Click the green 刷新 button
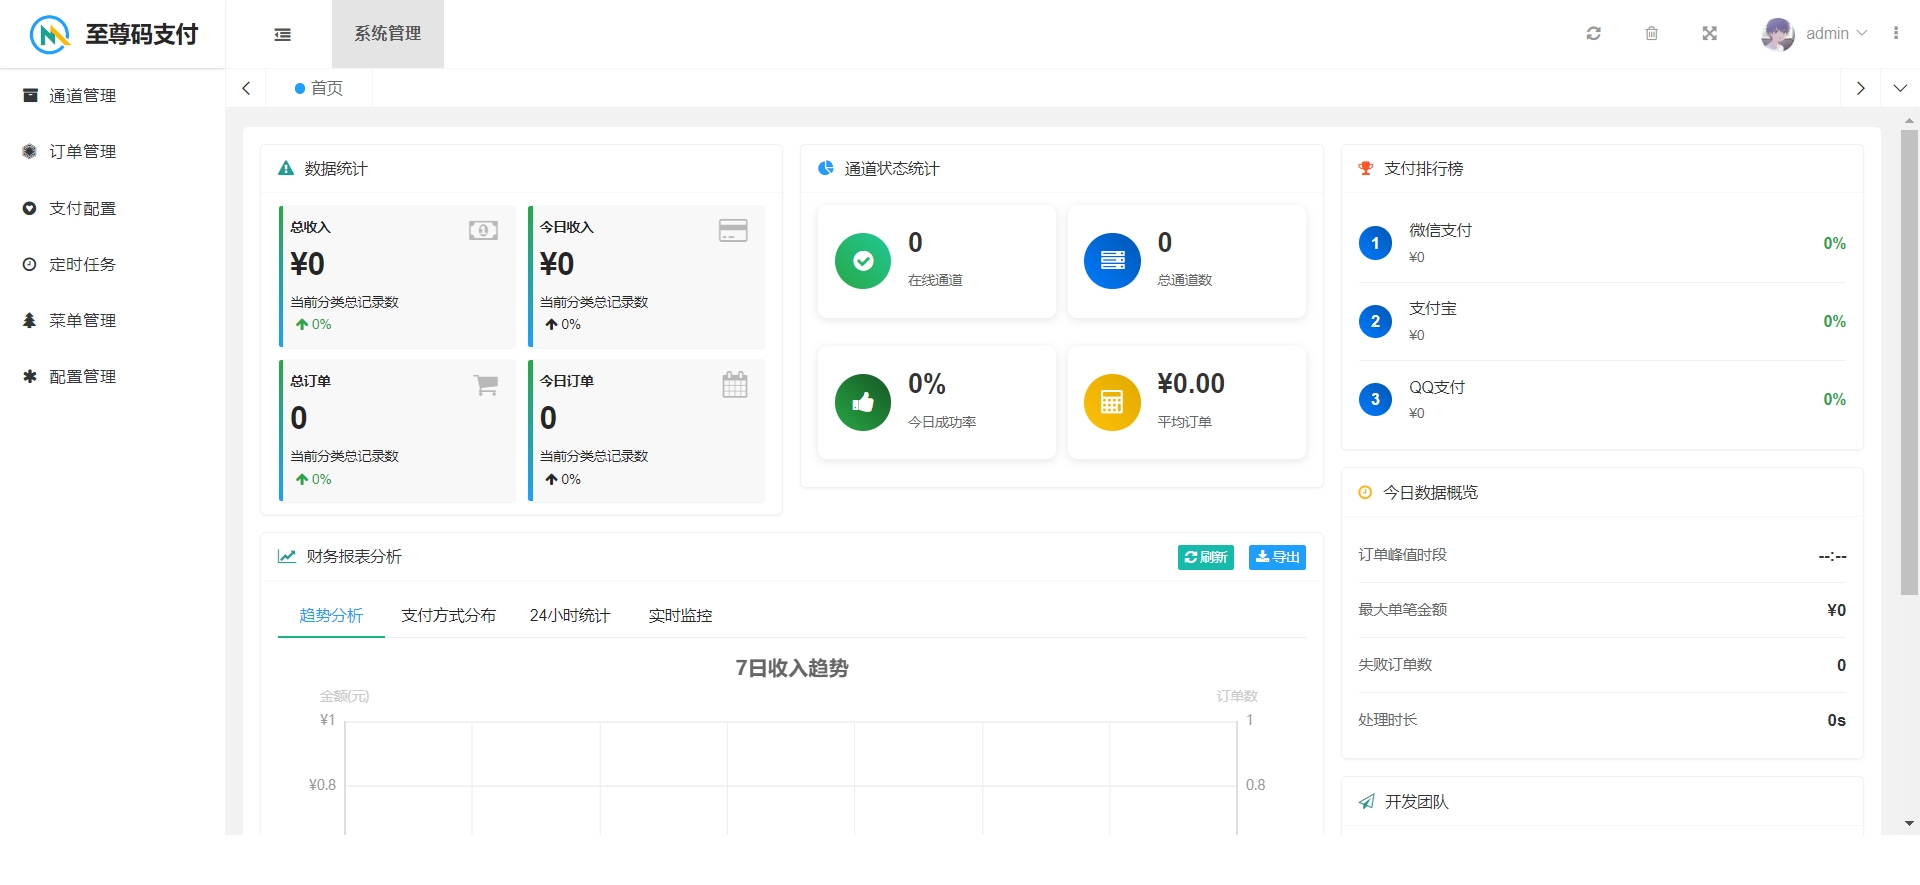The width and height of the screenshot is (1920, 885). coord(1205,557)
